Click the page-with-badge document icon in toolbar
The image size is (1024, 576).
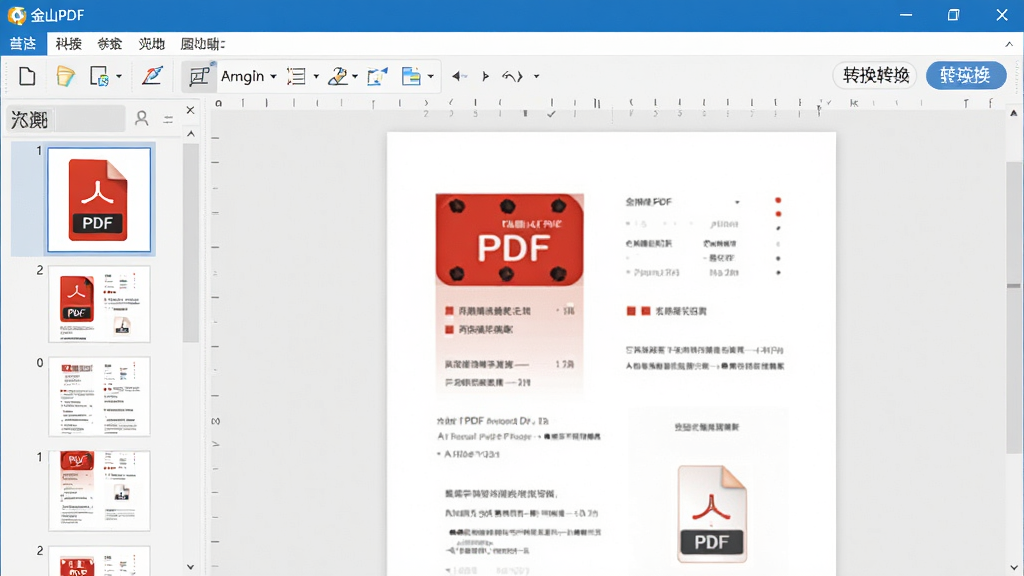coord(99,76)
